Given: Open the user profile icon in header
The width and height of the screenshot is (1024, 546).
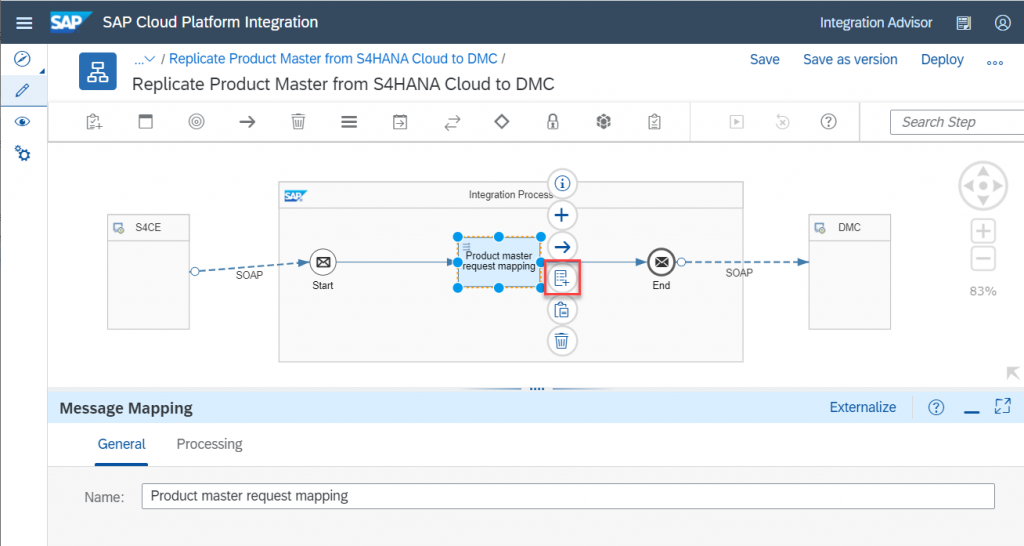Looking at the screenshot, I should tap(1002, 23).
